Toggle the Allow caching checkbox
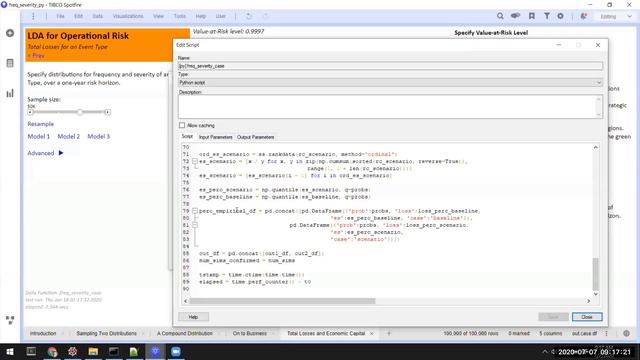 [182, 125]
